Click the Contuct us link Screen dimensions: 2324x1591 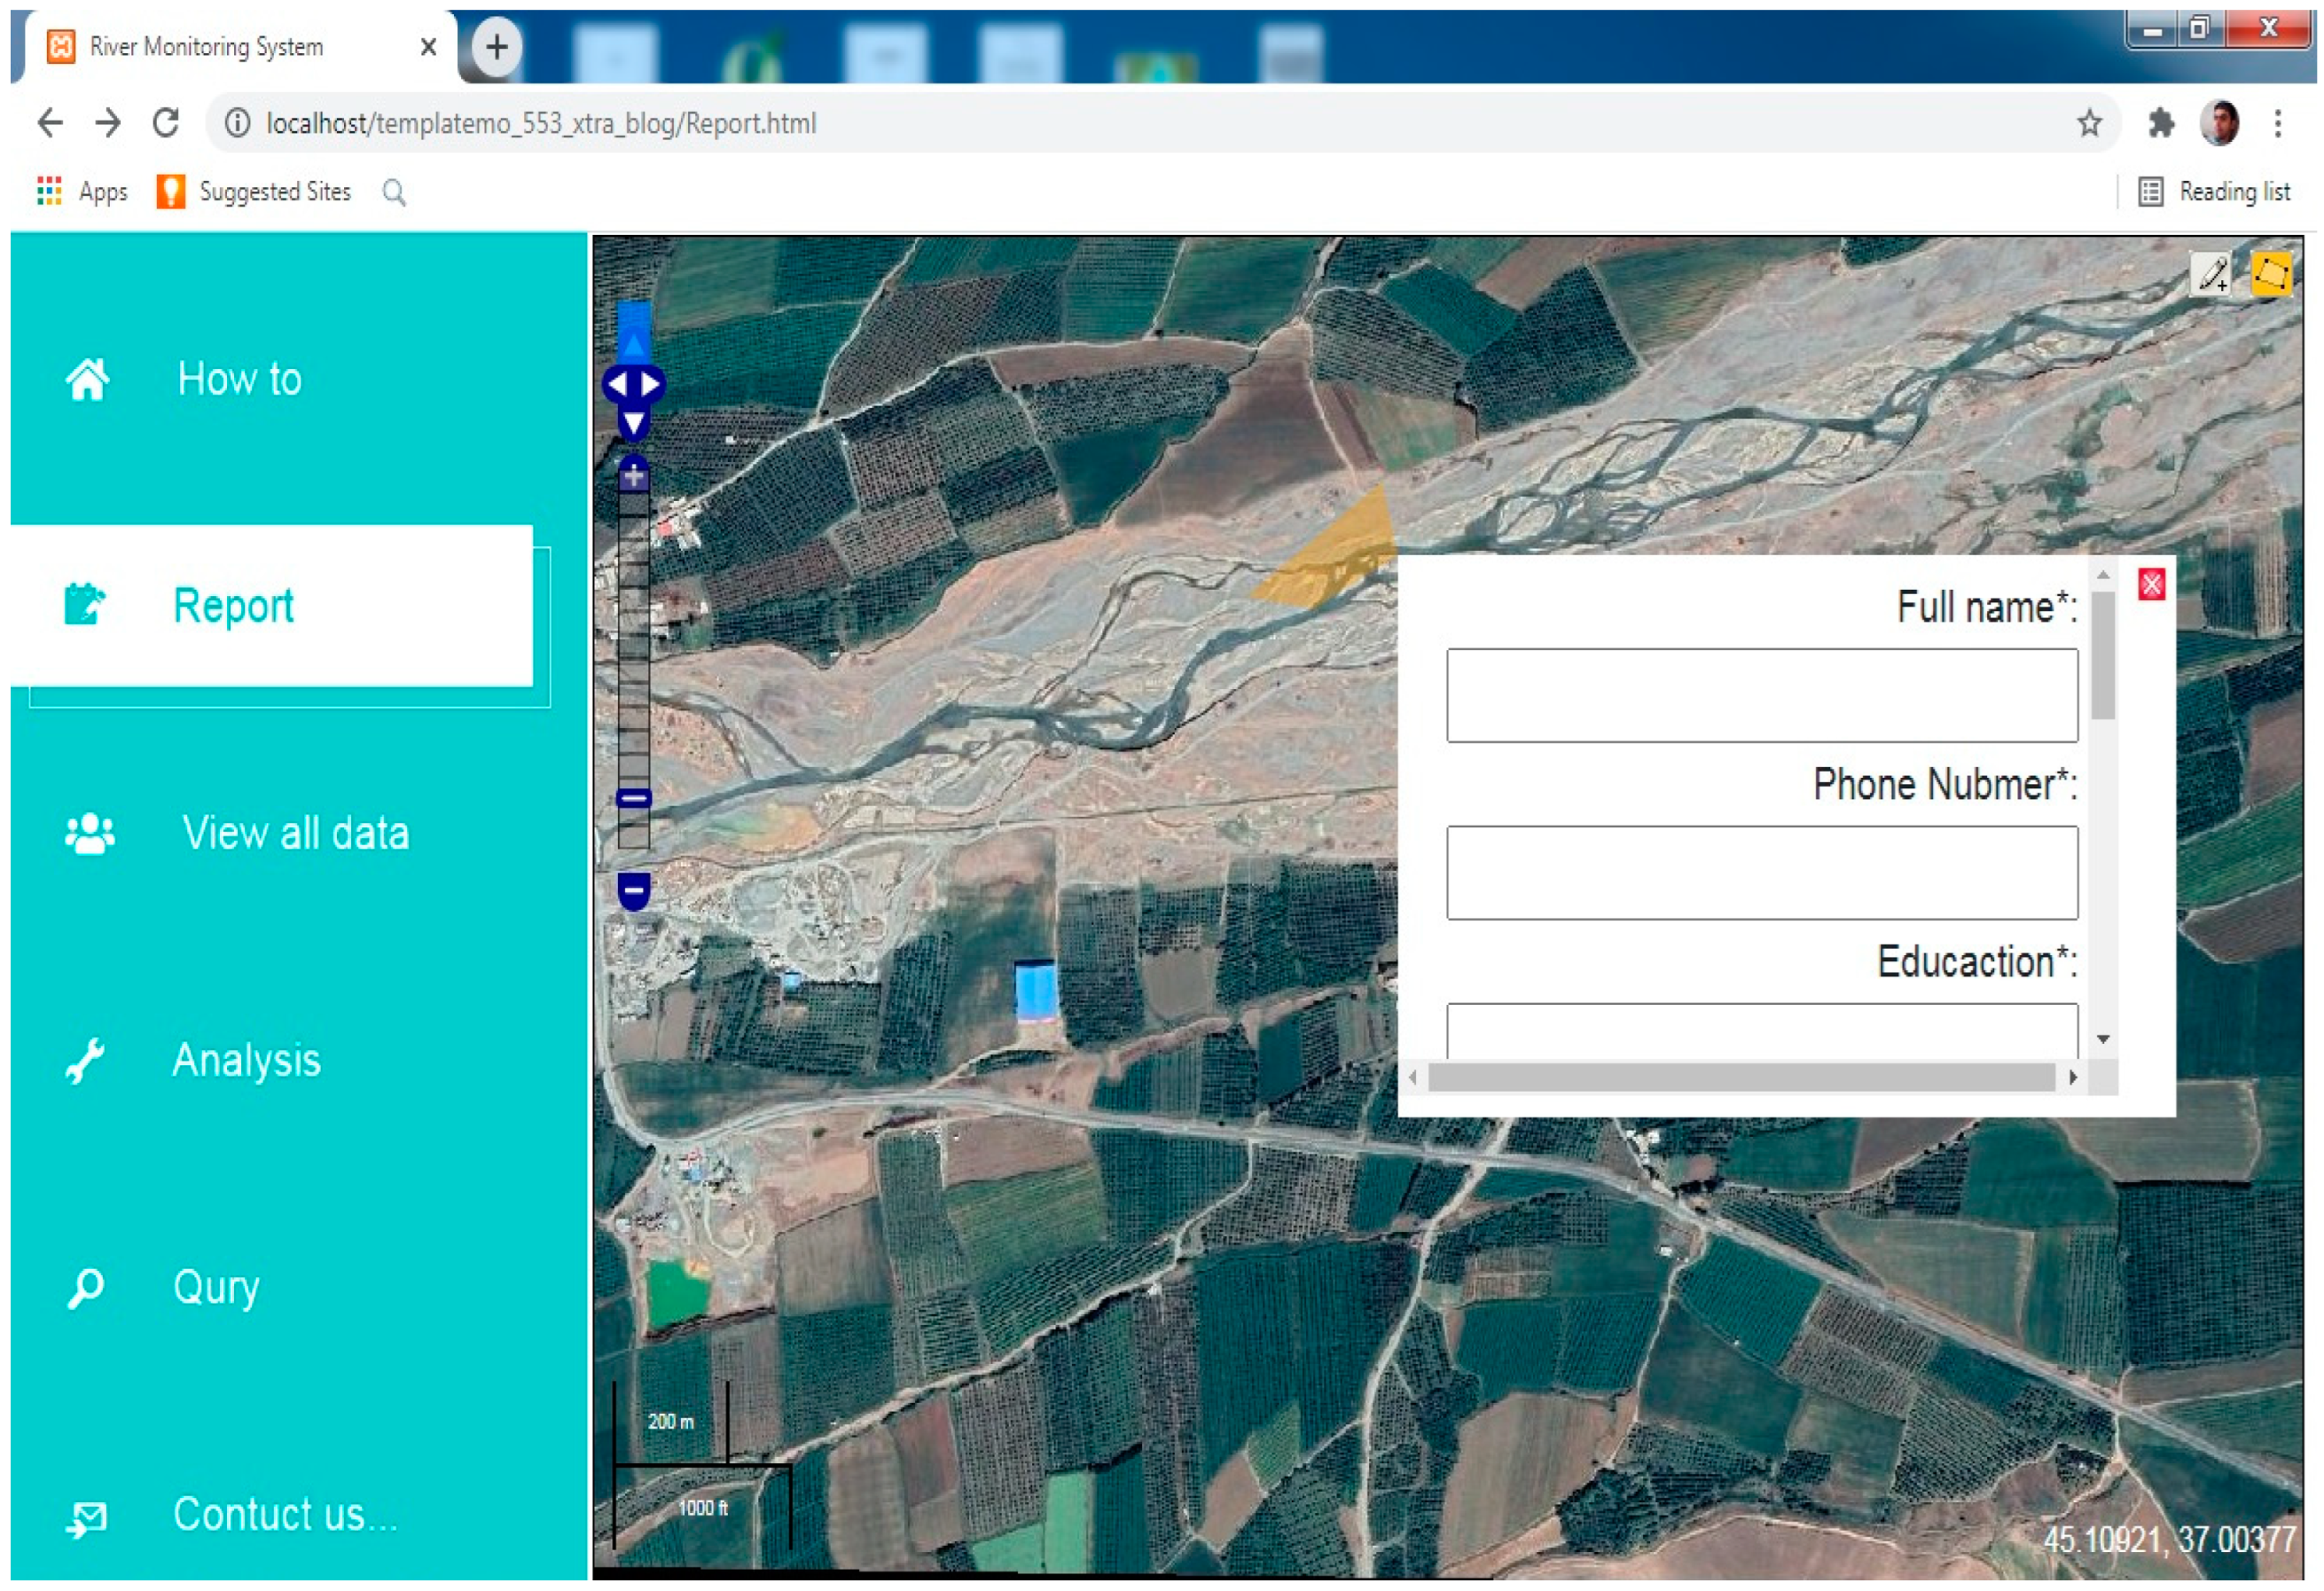[285, 1514]
